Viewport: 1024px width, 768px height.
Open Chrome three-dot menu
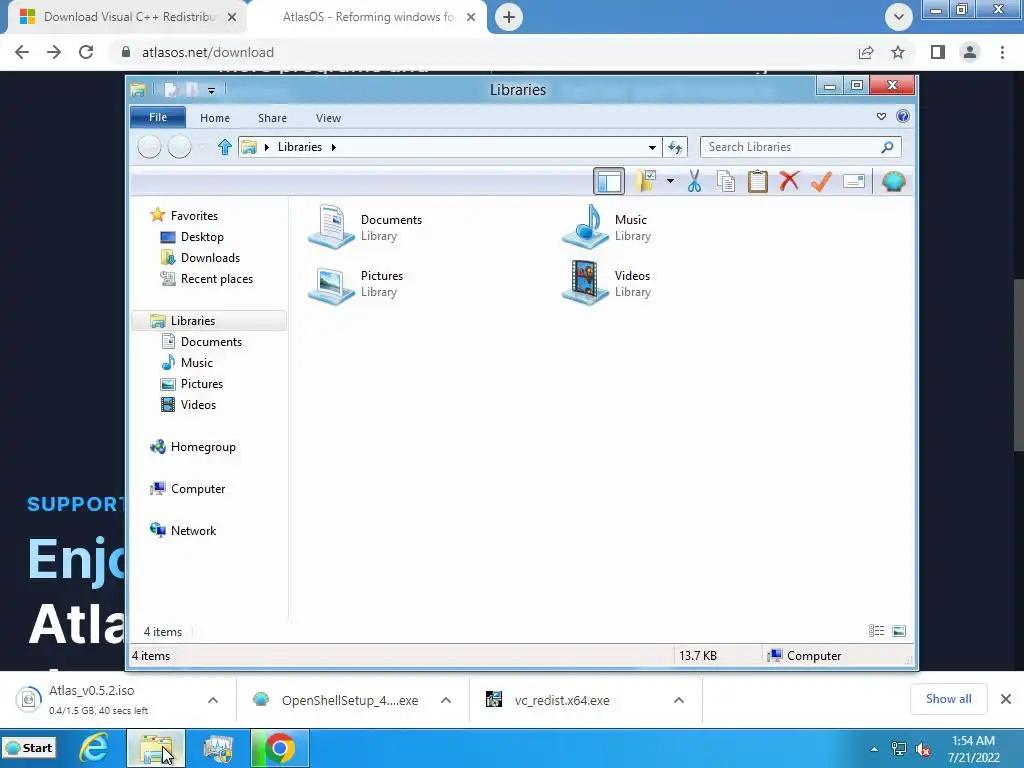tap(1002, 52)
